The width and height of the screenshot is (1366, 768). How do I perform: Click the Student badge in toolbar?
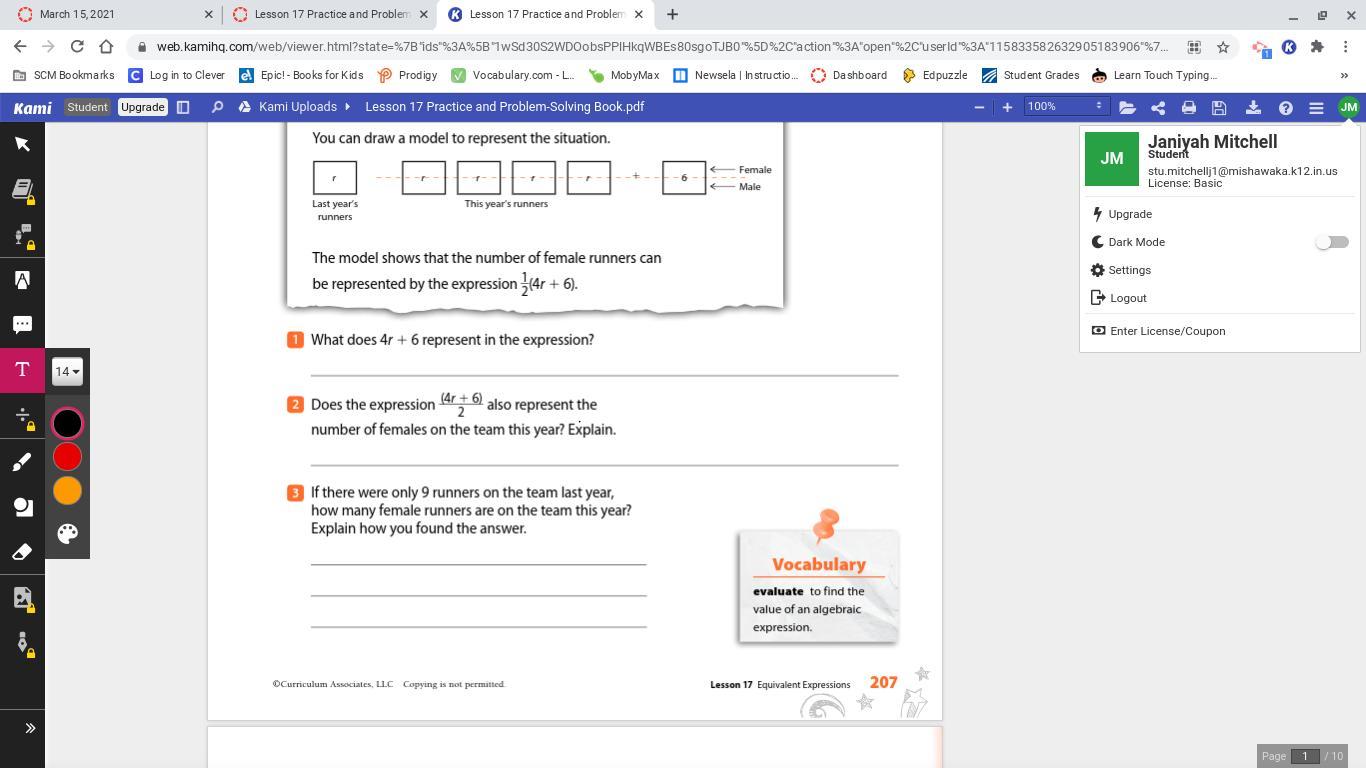(87, 107)
